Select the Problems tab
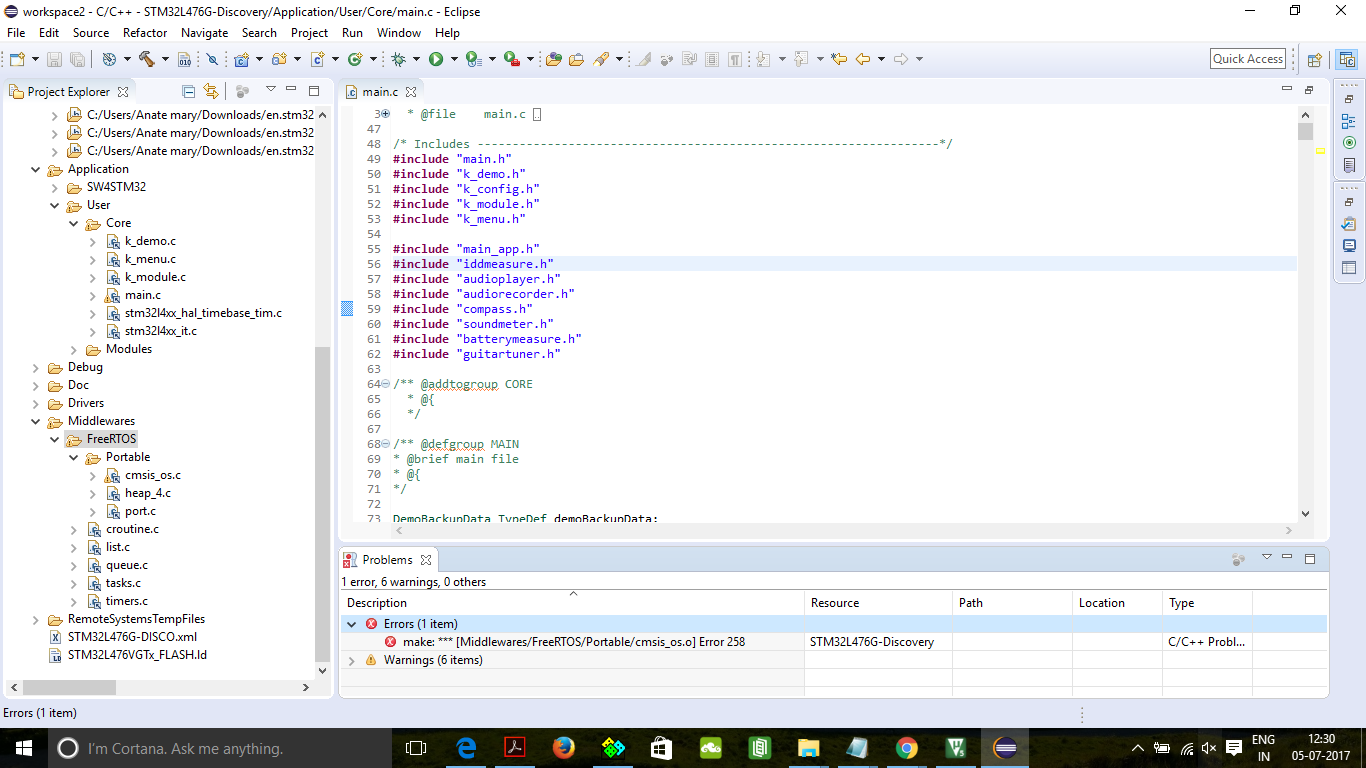This screenshot has width=1366, height=768. [386, 560]
